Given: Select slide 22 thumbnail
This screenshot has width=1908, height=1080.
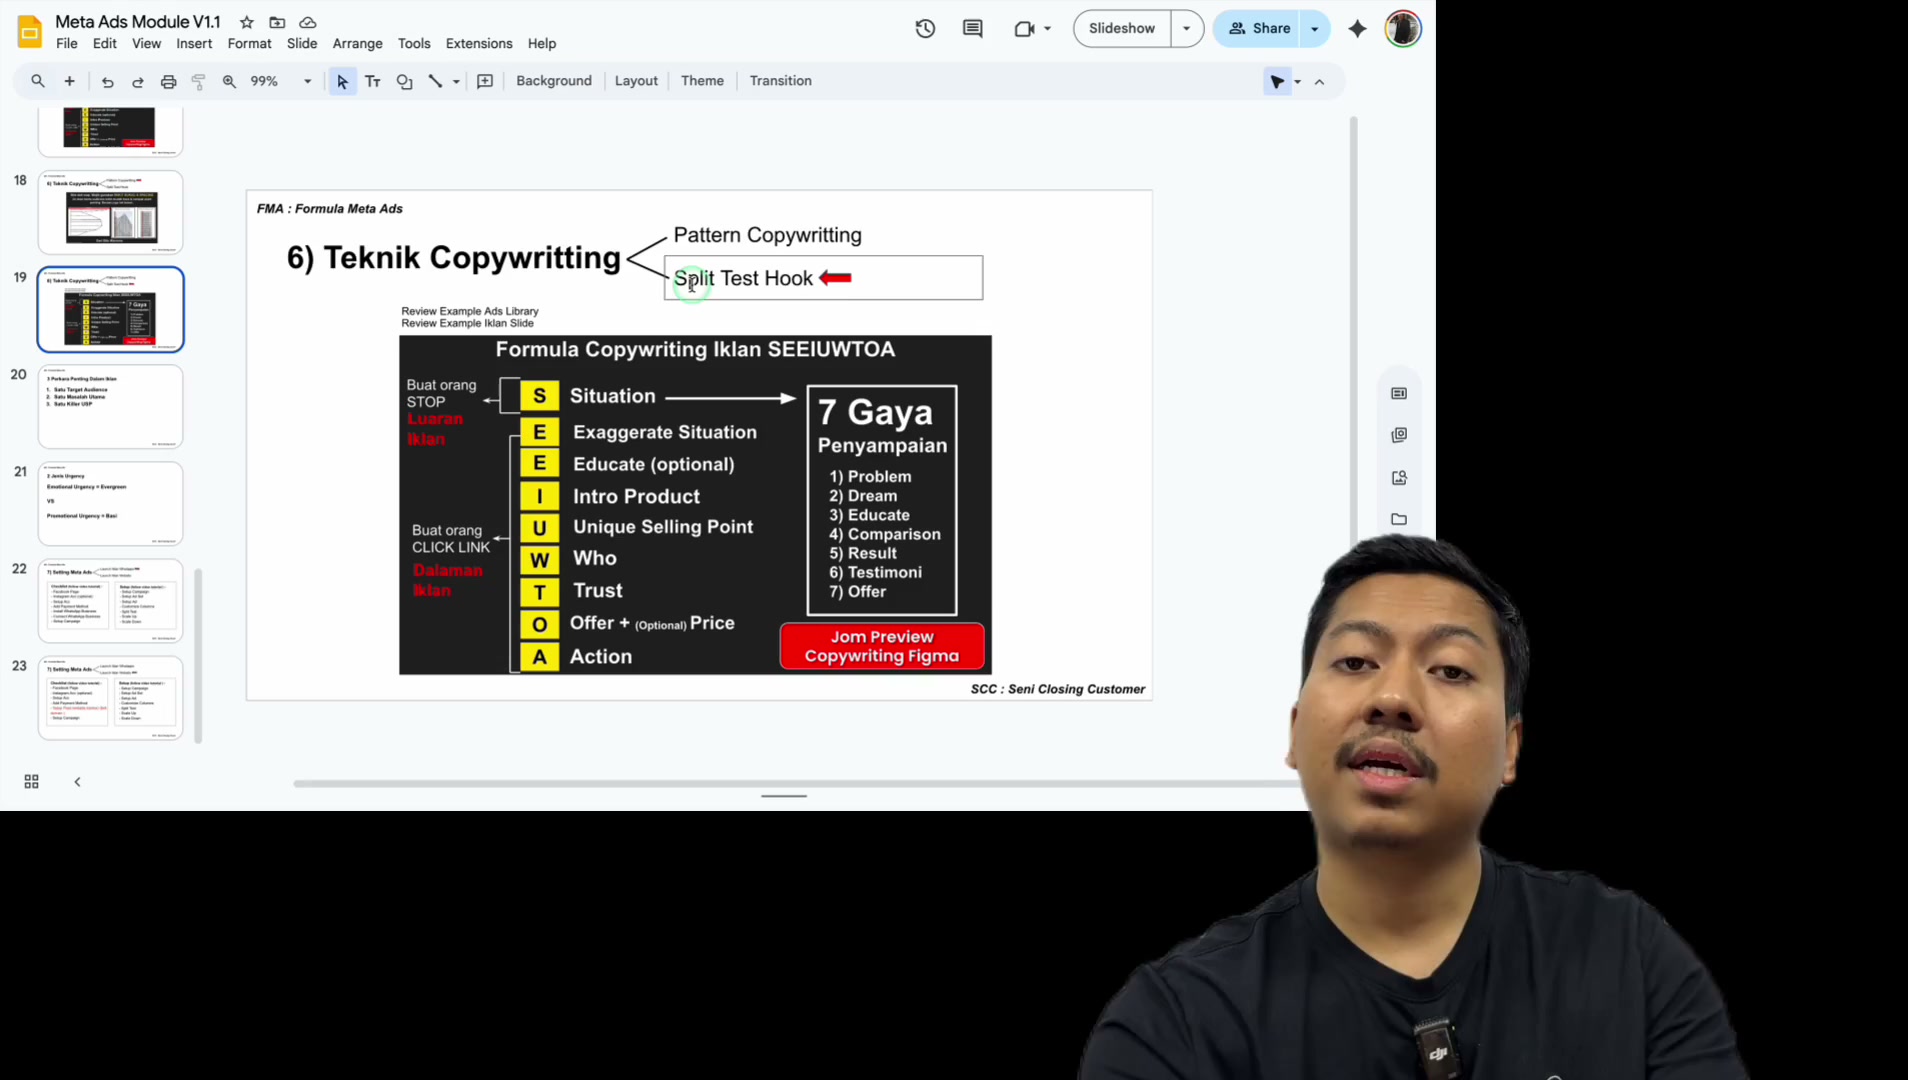Looking at the screenshot, I should click(111, 600).
